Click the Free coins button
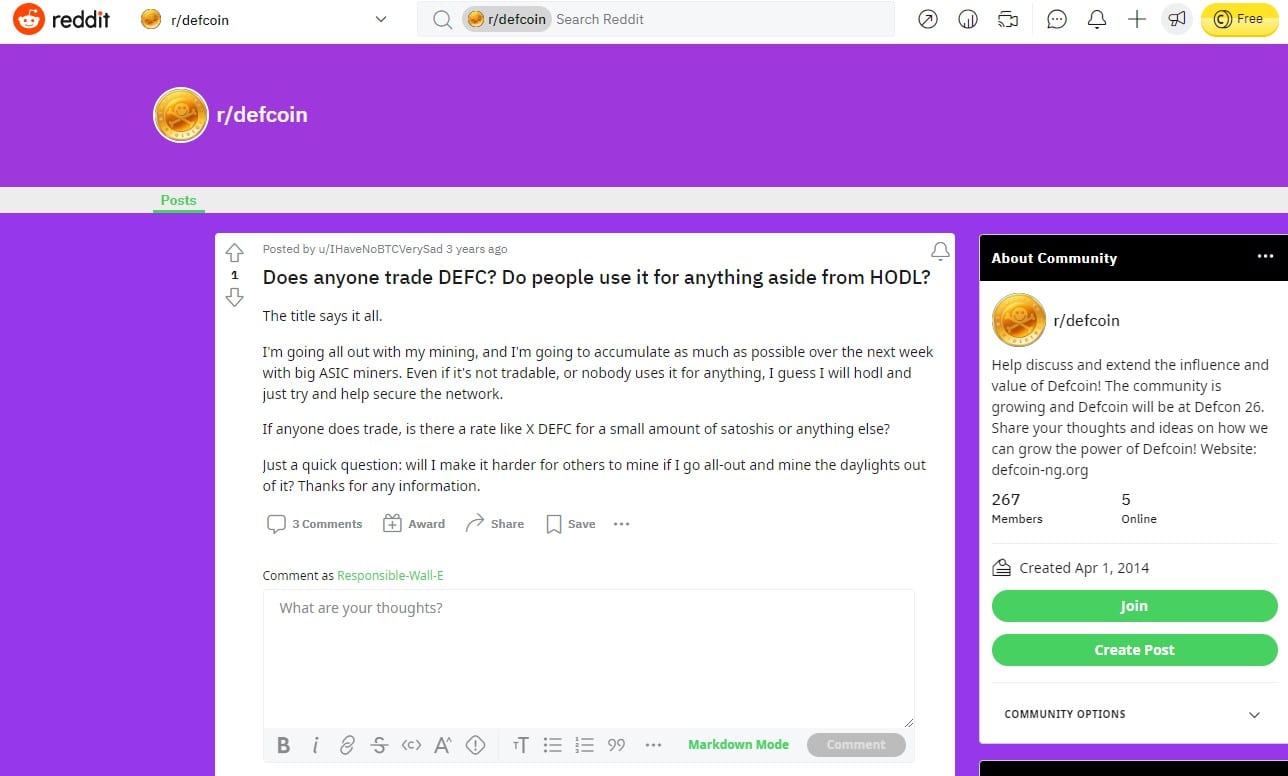The width and height of the screenshot is (1288, 776). (x=1239, y=19)
